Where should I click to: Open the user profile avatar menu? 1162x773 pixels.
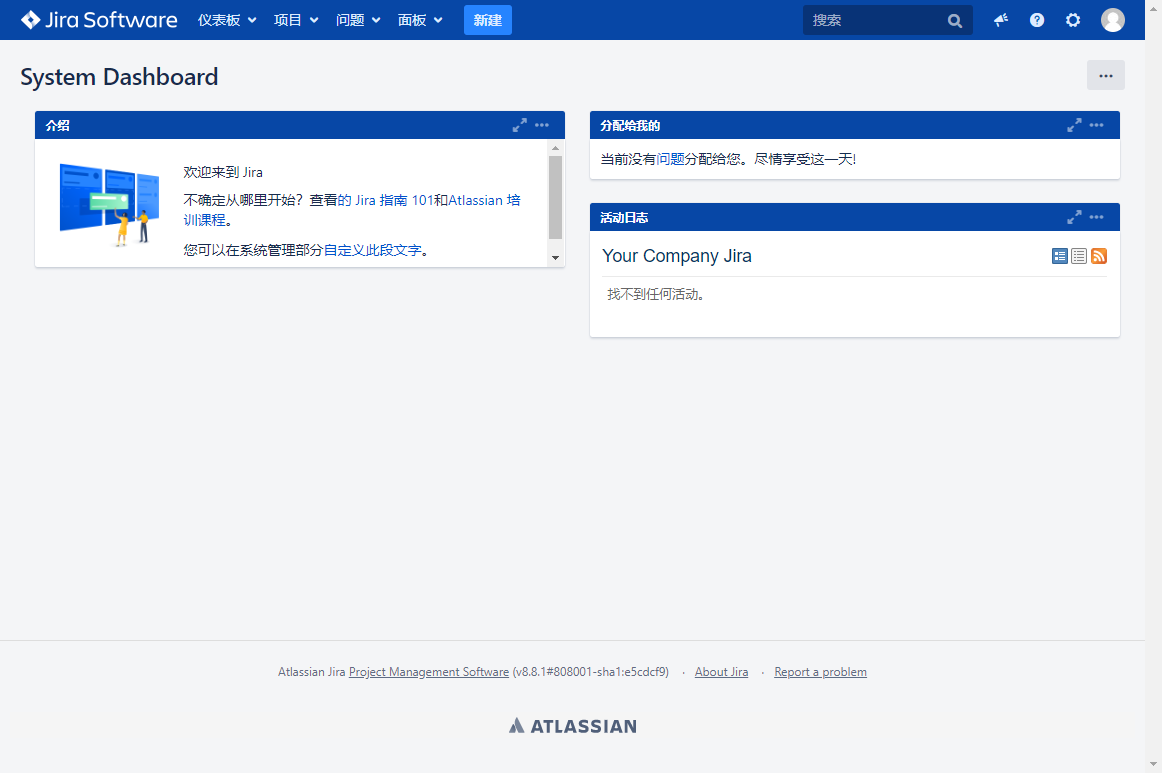point(1112,20)
